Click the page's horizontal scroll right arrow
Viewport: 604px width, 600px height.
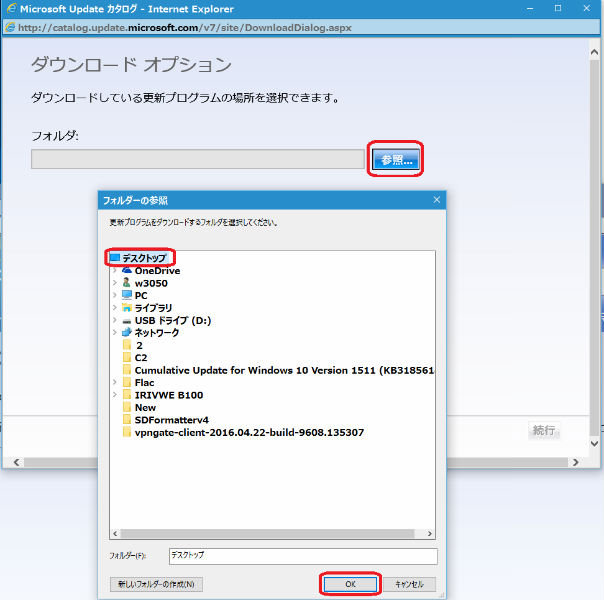(x=575, y=462)
